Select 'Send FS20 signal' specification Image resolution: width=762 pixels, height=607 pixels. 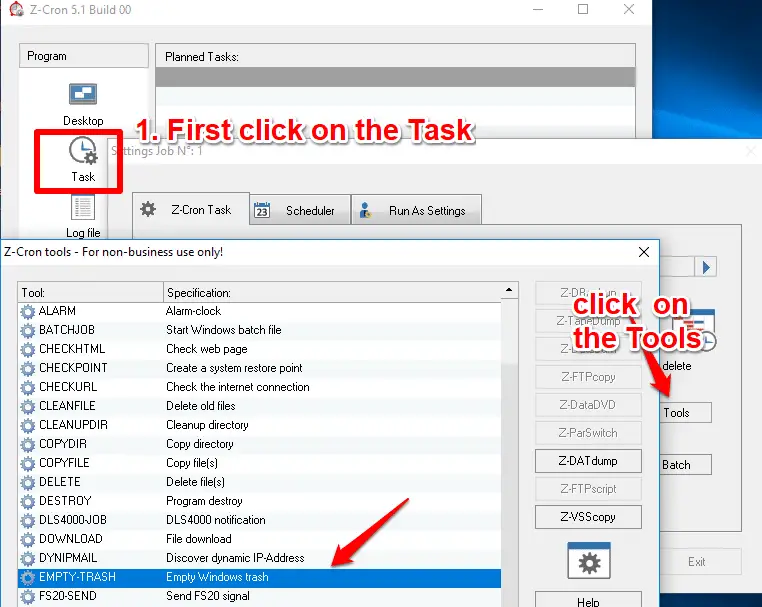(x=208, y=596)
